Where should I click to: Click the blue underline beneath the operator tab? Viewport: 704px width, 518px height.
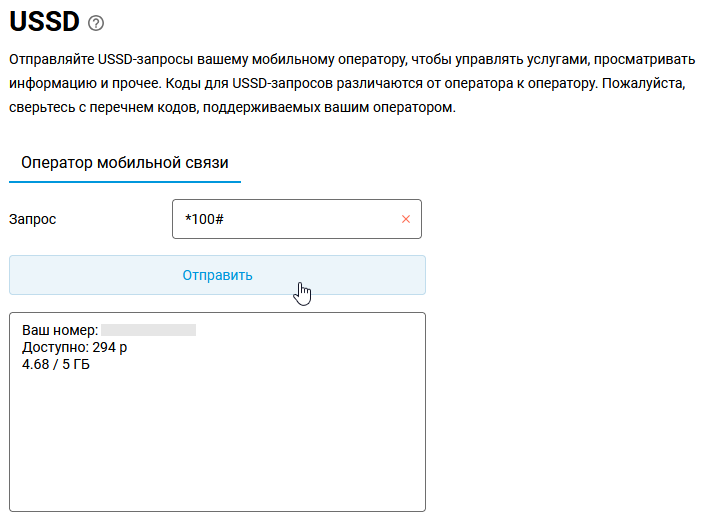[125, 182]
